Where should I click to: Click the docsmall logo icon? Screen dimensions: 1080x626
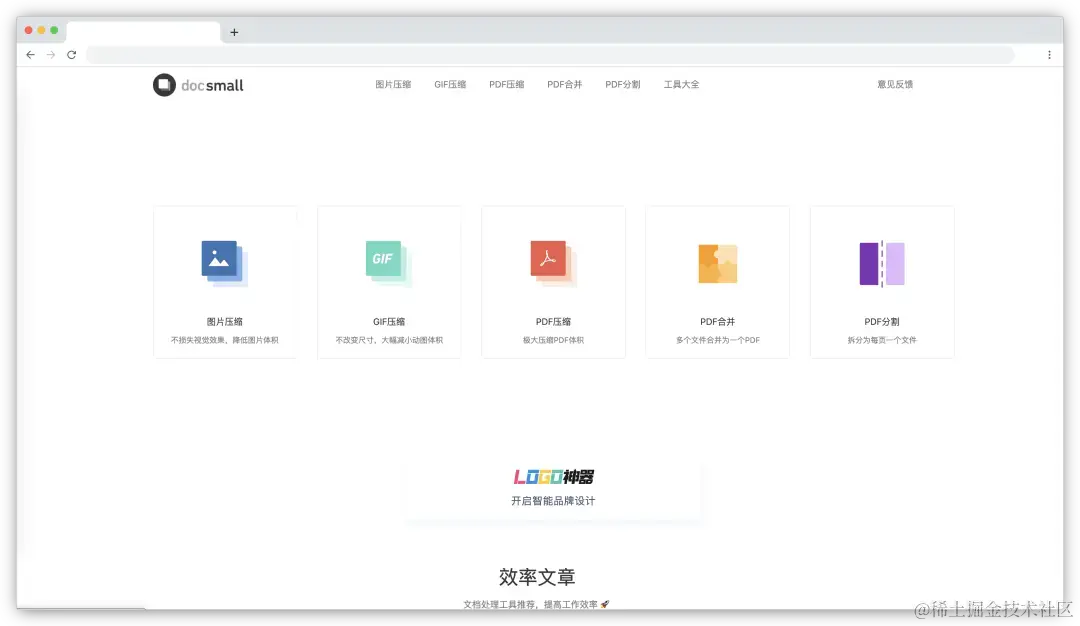point(164,85)
